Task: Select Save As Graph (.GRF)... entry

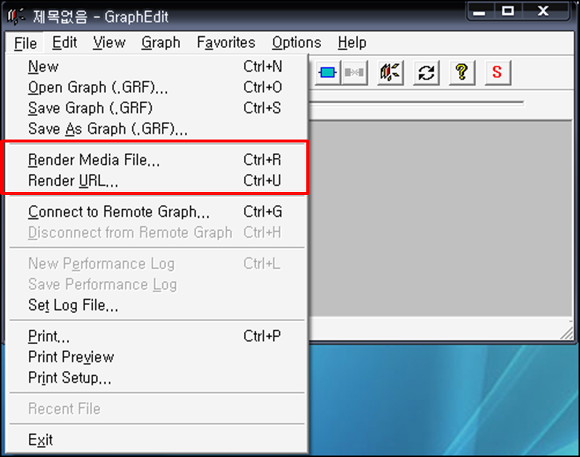Action: coord(157,129)
